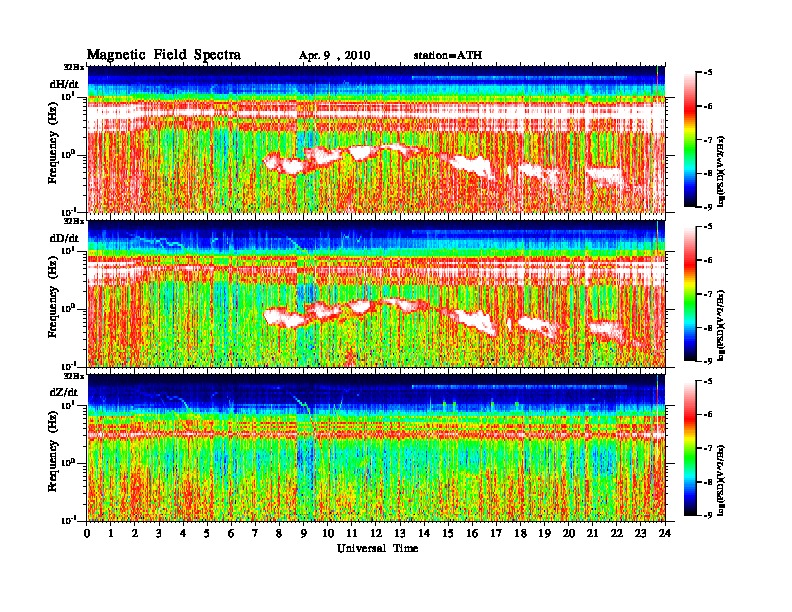Click the "32Hz" label atop the dZ/dt panel
Image resolution: width=792 pixels, height=612 pixels.
pyautogui.click(x=74, y=376)
